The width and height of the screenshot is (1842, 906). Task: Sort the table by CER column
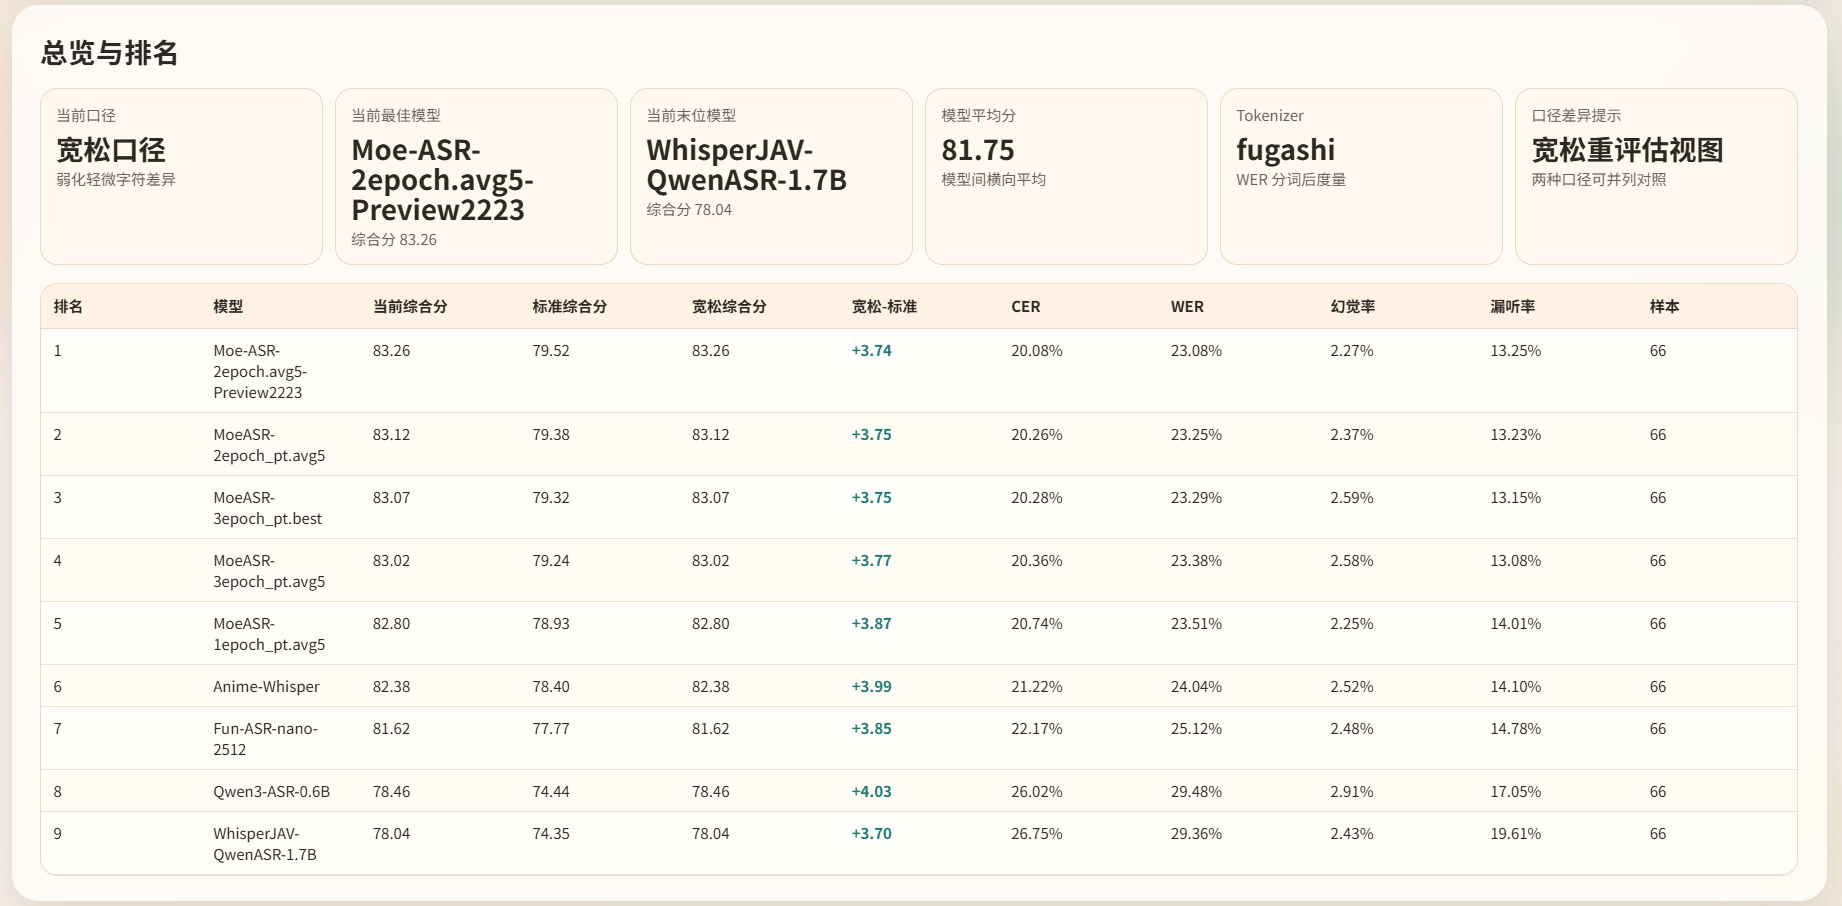[x=1025, y=306]
